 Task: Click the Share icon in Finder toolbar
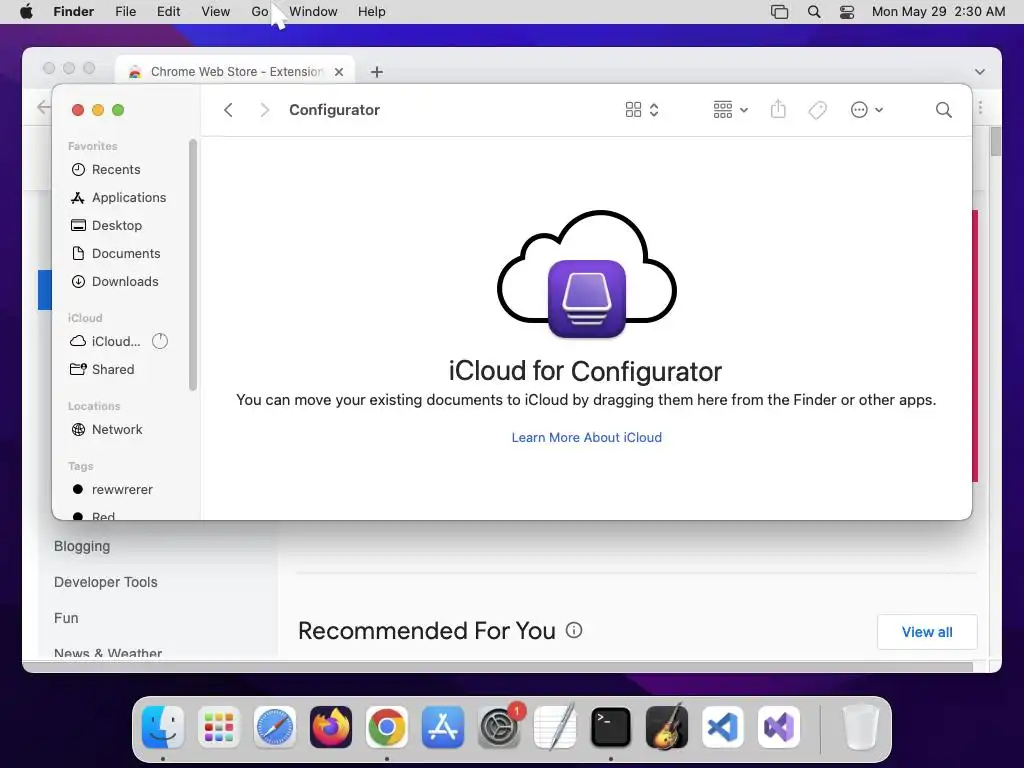tap(778, 109)
